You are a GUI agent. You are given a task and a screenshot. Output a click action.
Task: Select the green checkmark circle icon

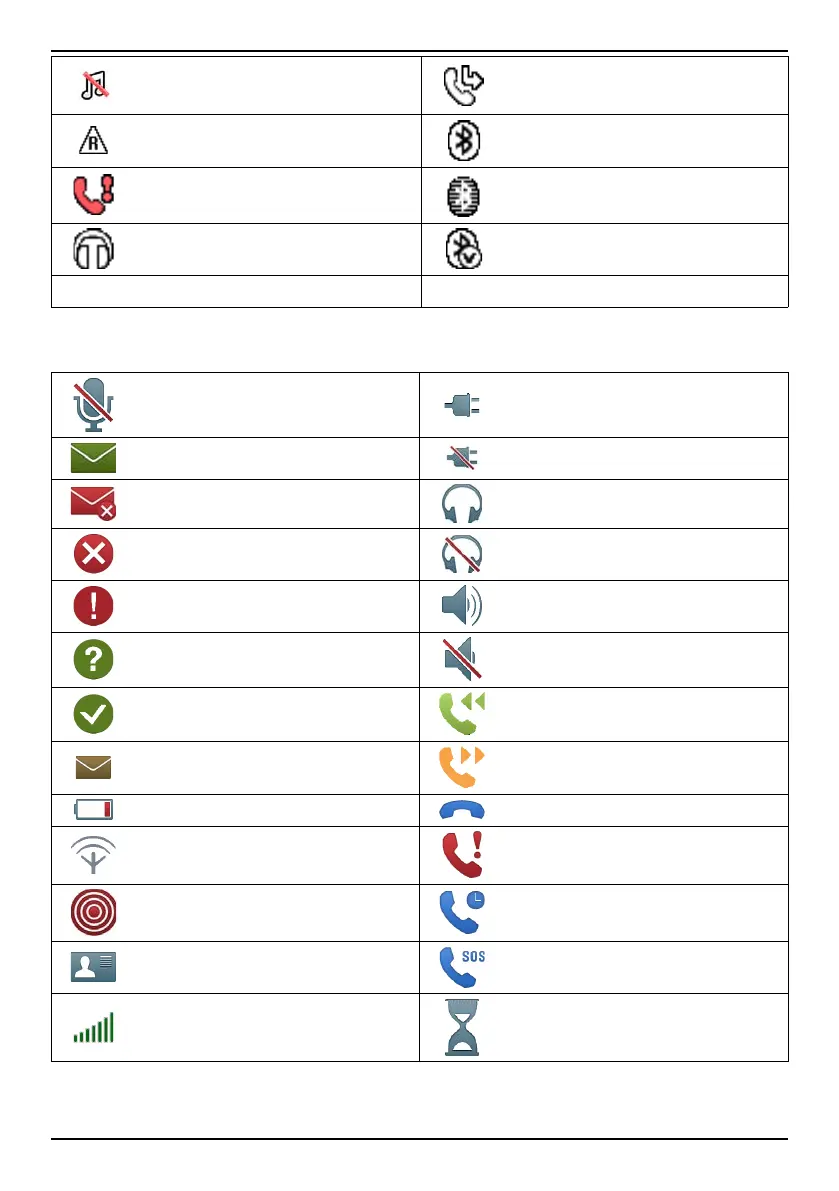tap(93, 713)
